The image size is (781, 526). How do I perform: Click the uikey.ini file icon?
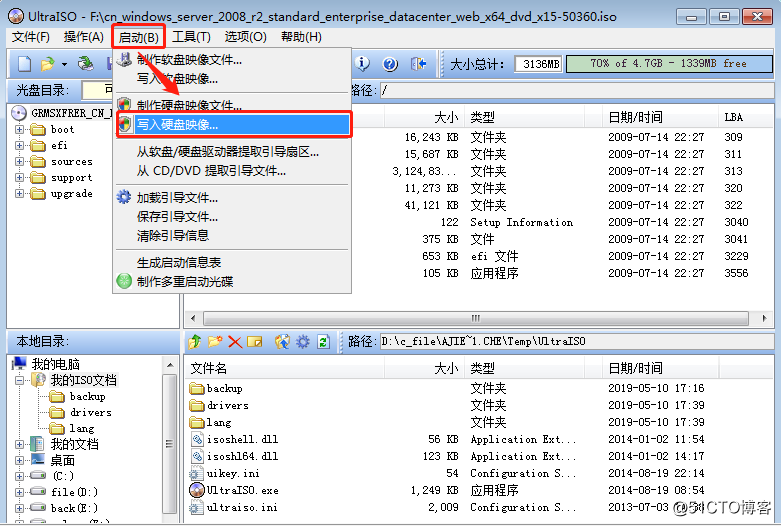197,473
